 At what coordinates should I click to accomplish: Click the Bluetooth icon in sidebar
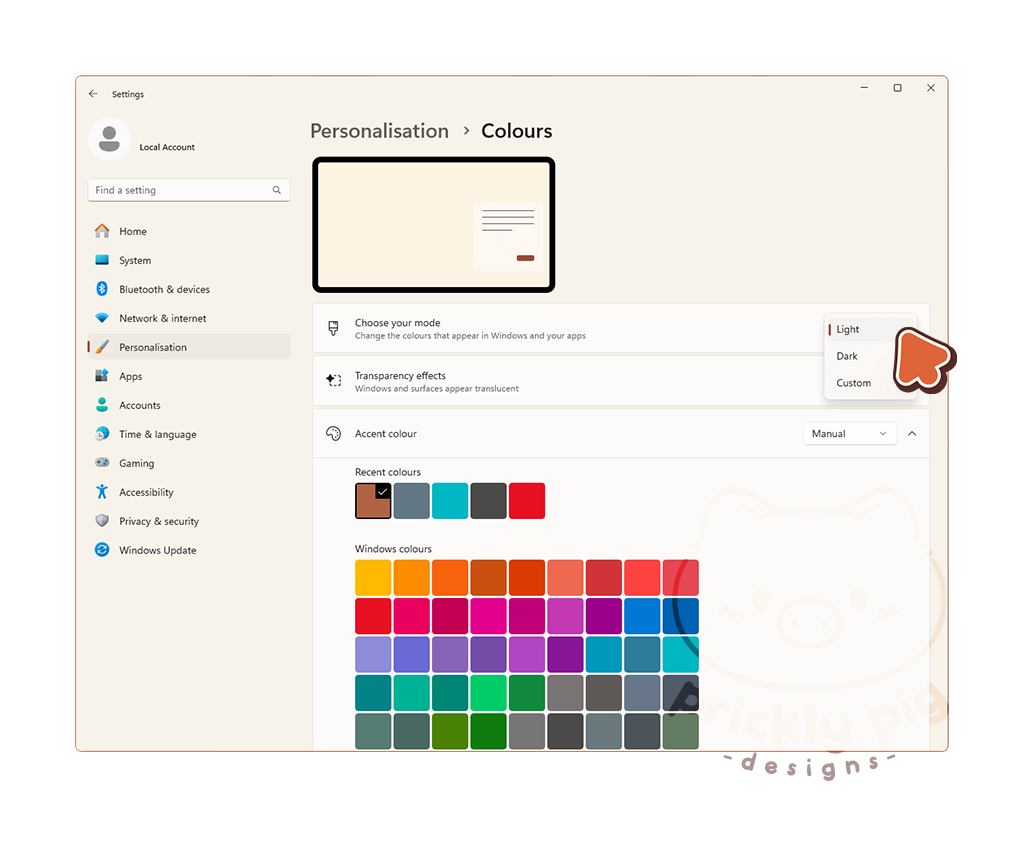click(102, 289)
